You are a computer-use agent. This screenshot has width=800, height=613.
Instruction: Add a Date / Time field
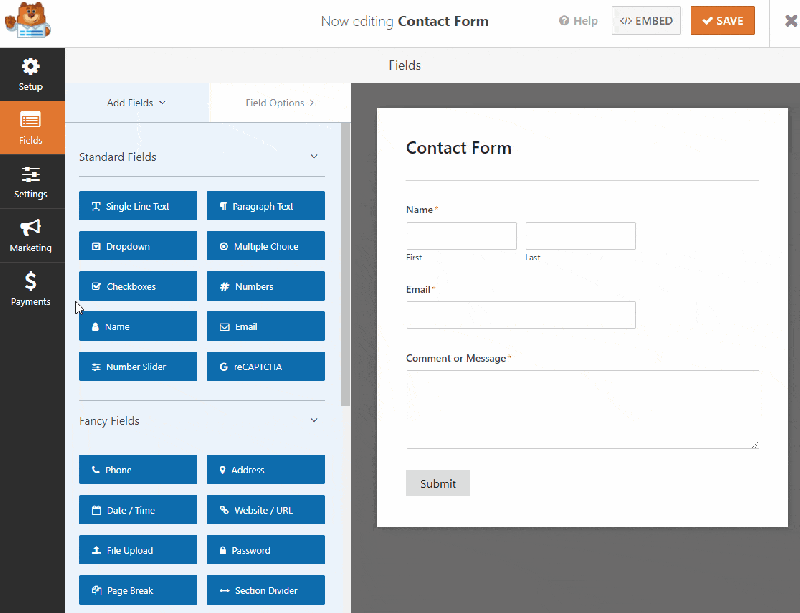coord(137,509)
